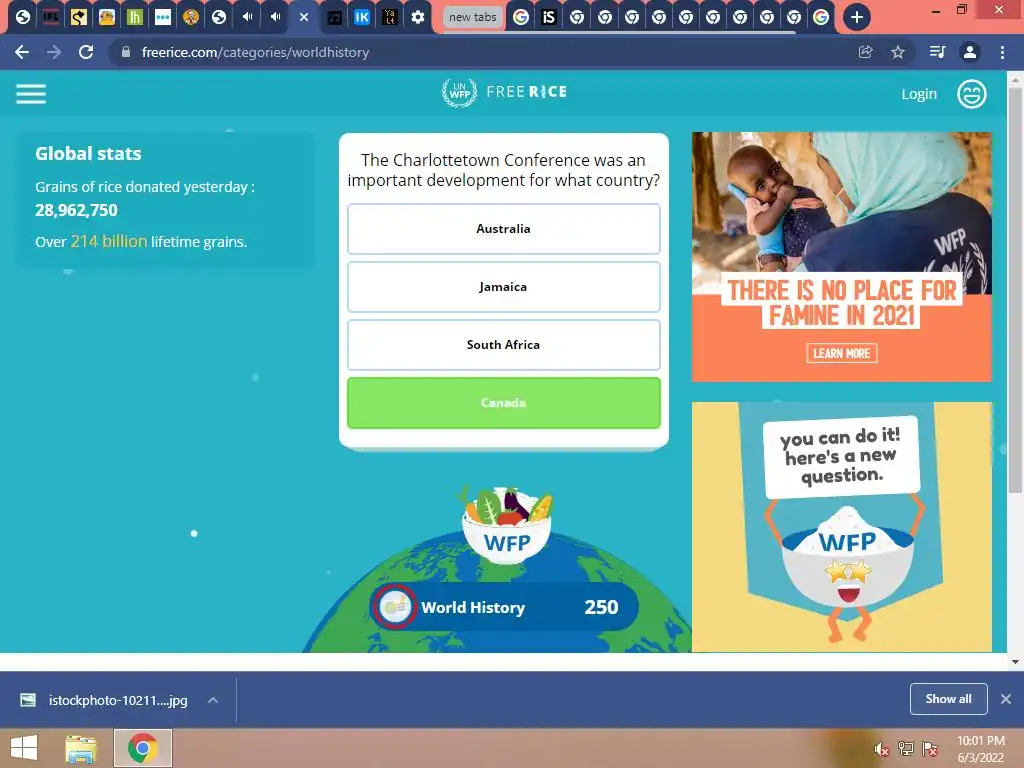Viewport: 1024px width, 768px height.
Task: Close the downloads bar
Action: [1006, 699]
